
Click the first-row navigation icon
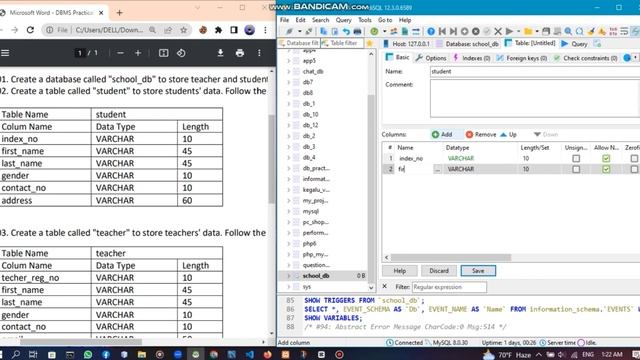pyautogui.click(x=442, y=31)
